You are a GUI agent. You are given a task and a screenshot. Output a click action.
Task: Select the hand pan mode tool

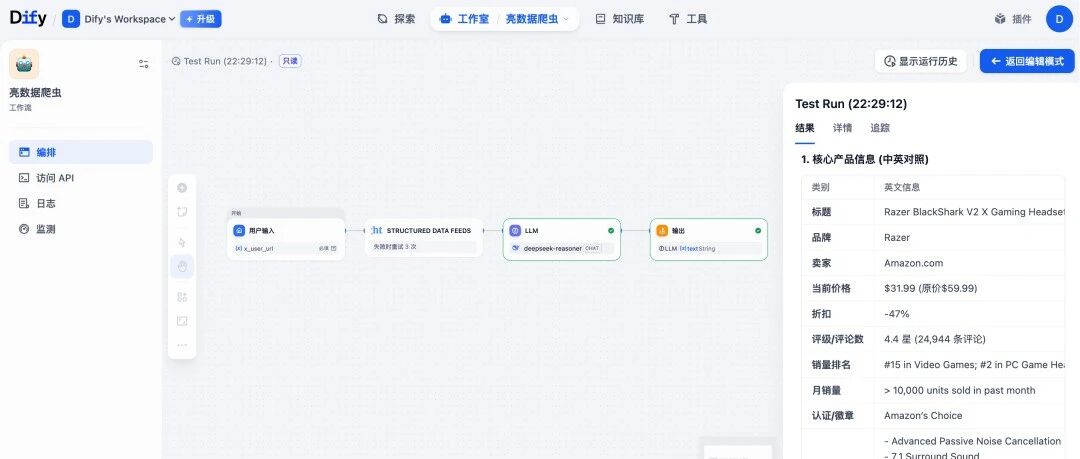[182, 267]
